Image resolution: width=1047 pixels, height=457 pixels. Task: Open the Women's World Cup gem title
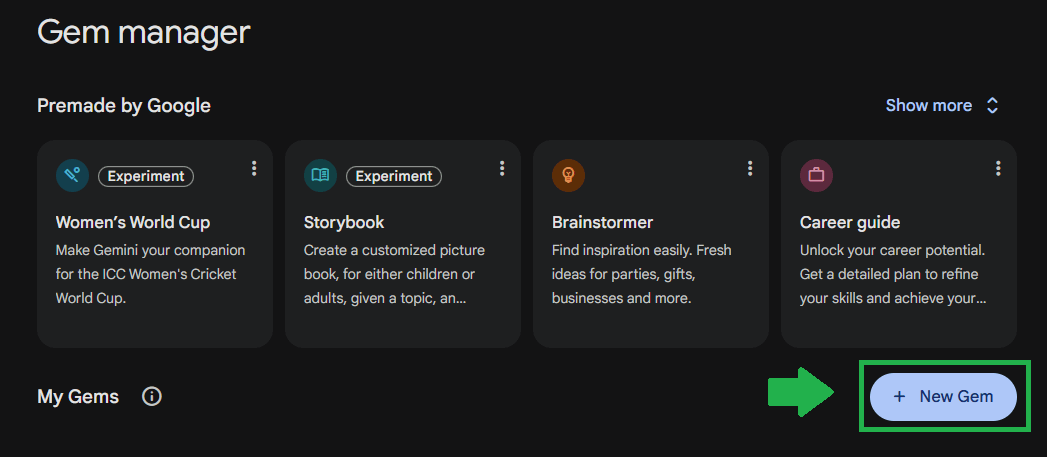coord(132,222)
